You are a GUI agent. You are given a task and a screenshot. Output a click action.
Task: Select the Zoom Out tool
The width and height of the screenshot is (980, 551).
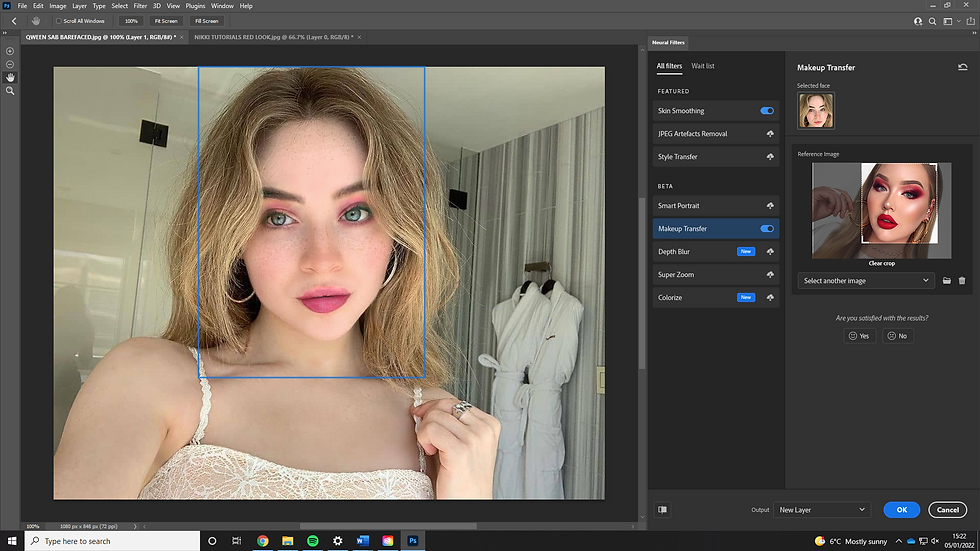pos(10,64)
